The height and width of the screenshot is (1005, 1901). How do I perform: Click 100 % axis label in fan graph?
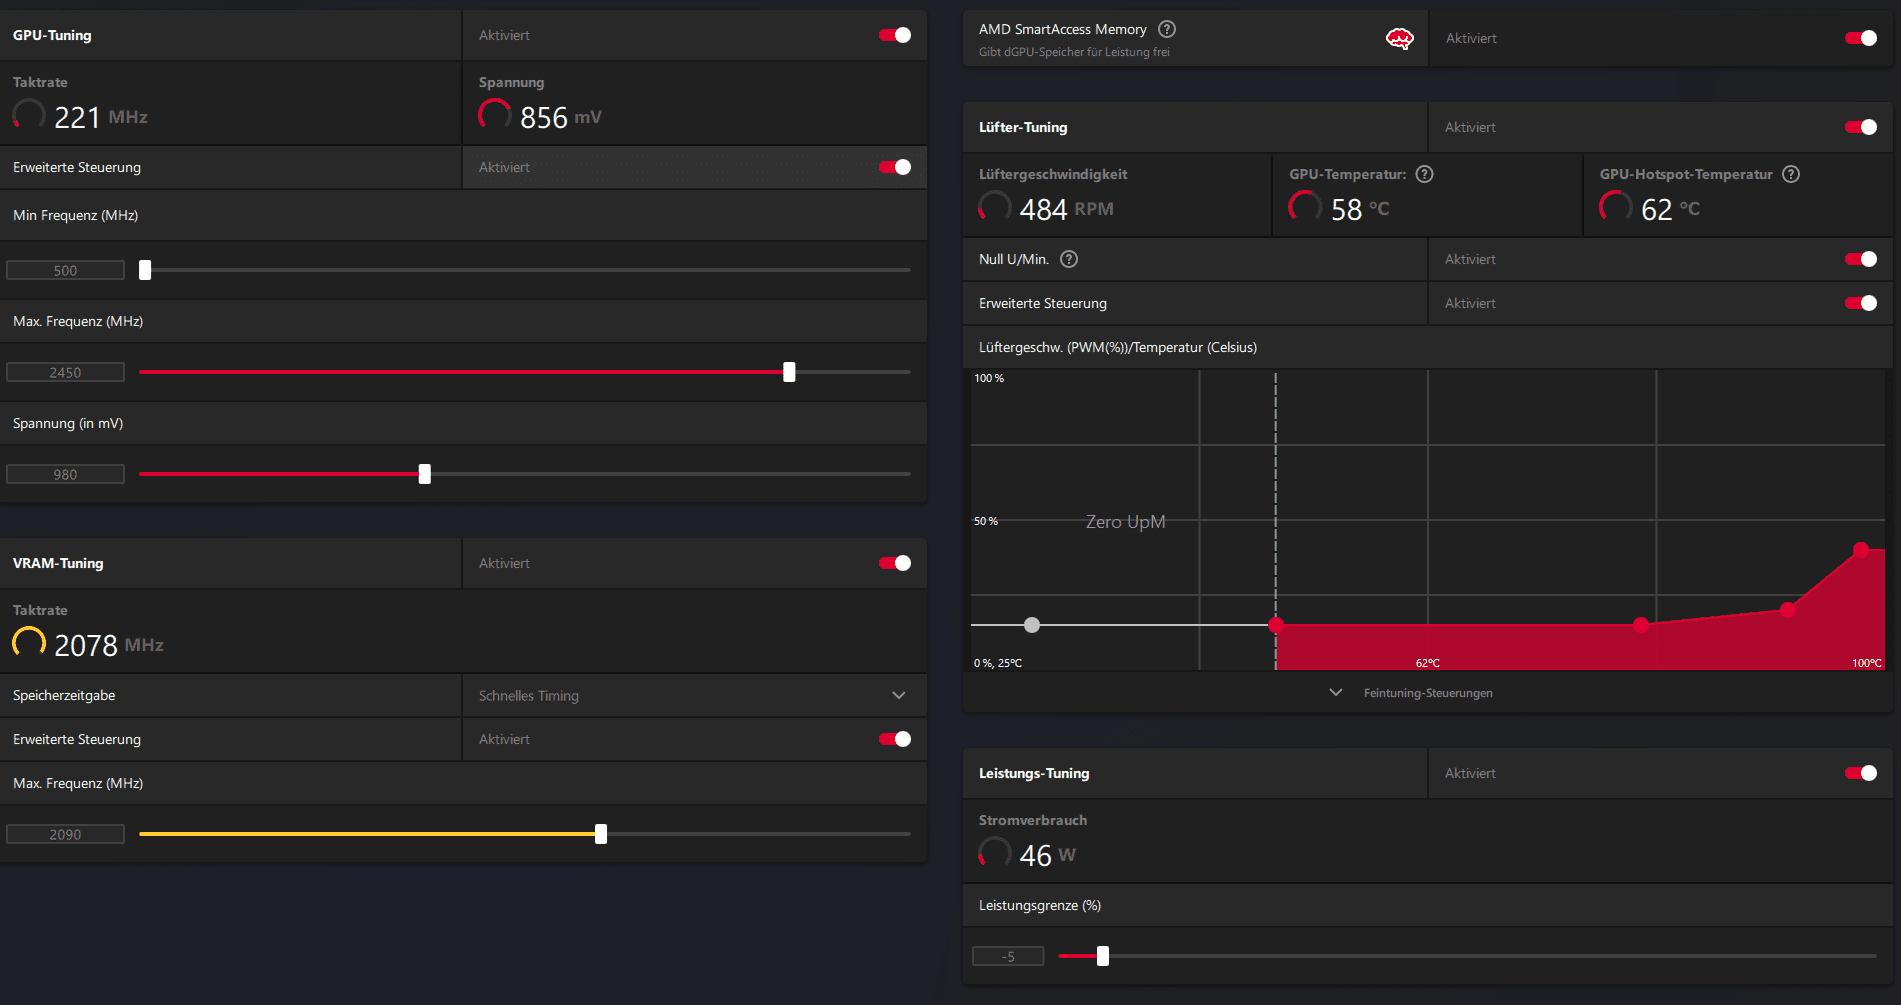(x=989, y=378)
